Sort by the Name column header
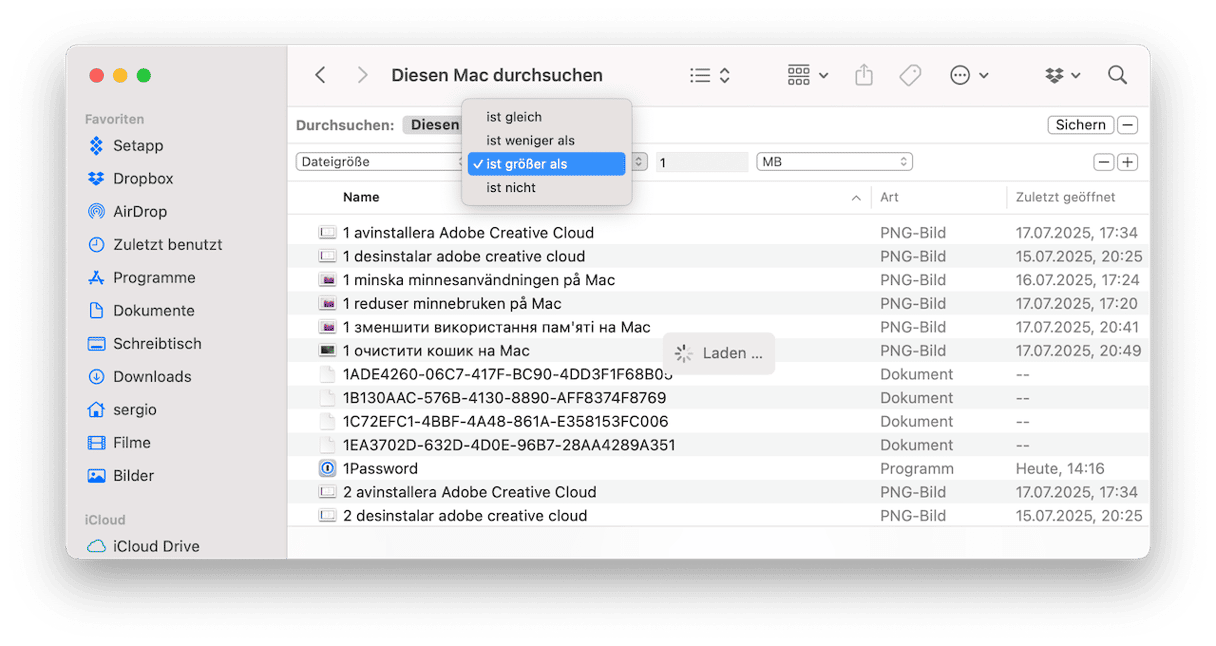 (361, 198)
